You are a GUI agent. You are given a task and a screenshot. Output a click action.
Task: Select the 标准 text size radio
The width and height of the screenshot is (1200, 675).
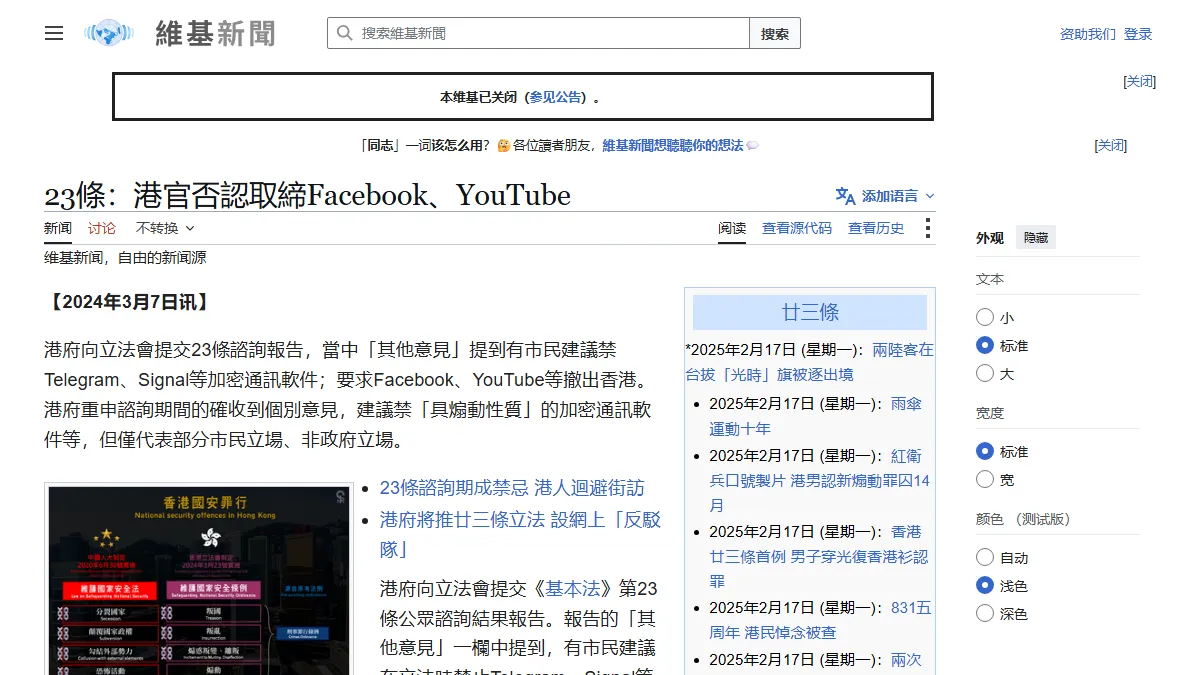985,345
